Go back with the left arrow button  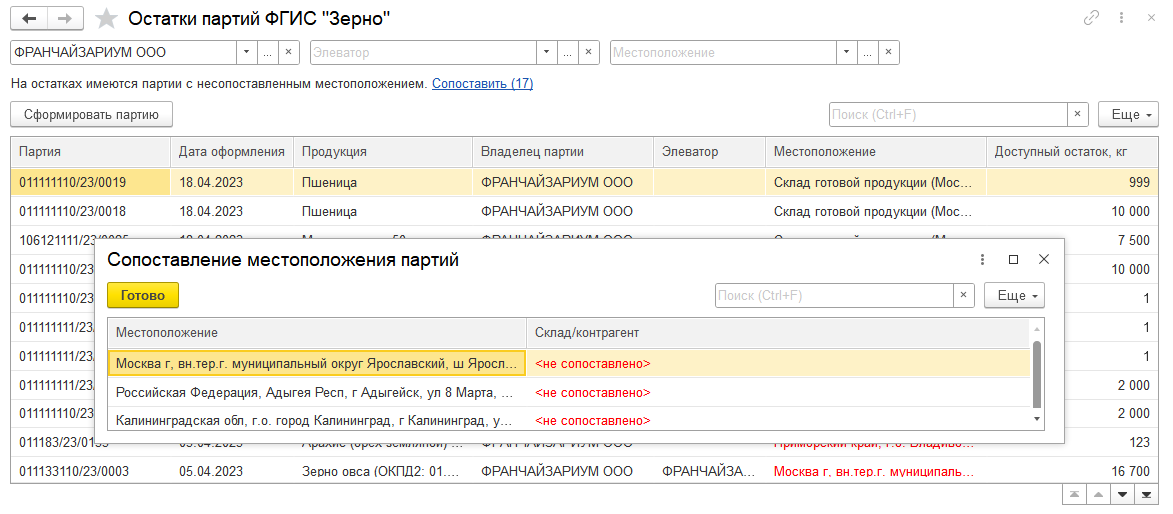coord(28,19)
